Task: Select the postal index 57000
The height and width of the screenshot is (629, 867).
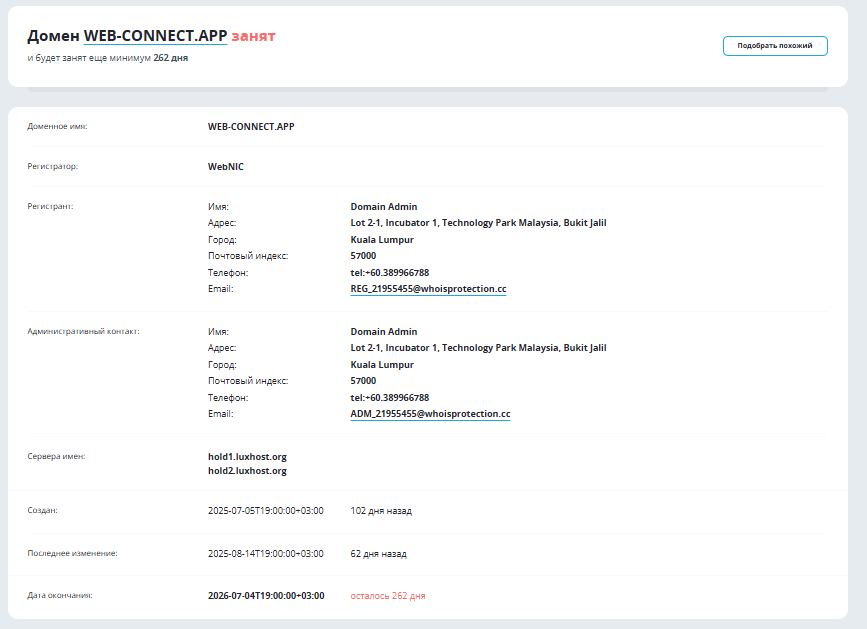Action: [x=362, y=256]
